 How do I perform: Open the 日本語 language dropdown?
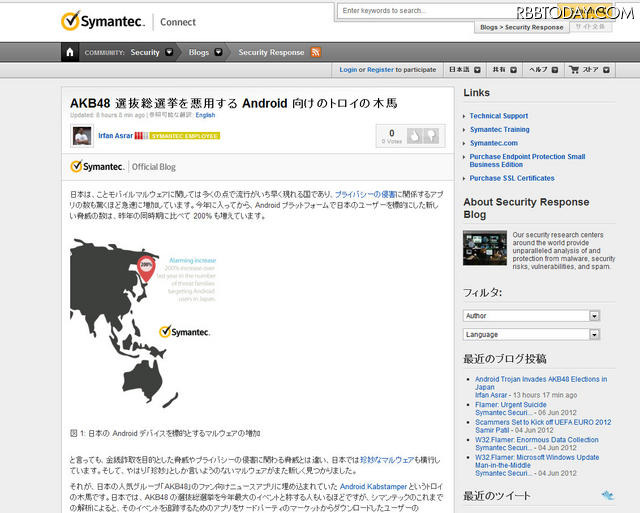pyautogui.click(x=464, y=70)
